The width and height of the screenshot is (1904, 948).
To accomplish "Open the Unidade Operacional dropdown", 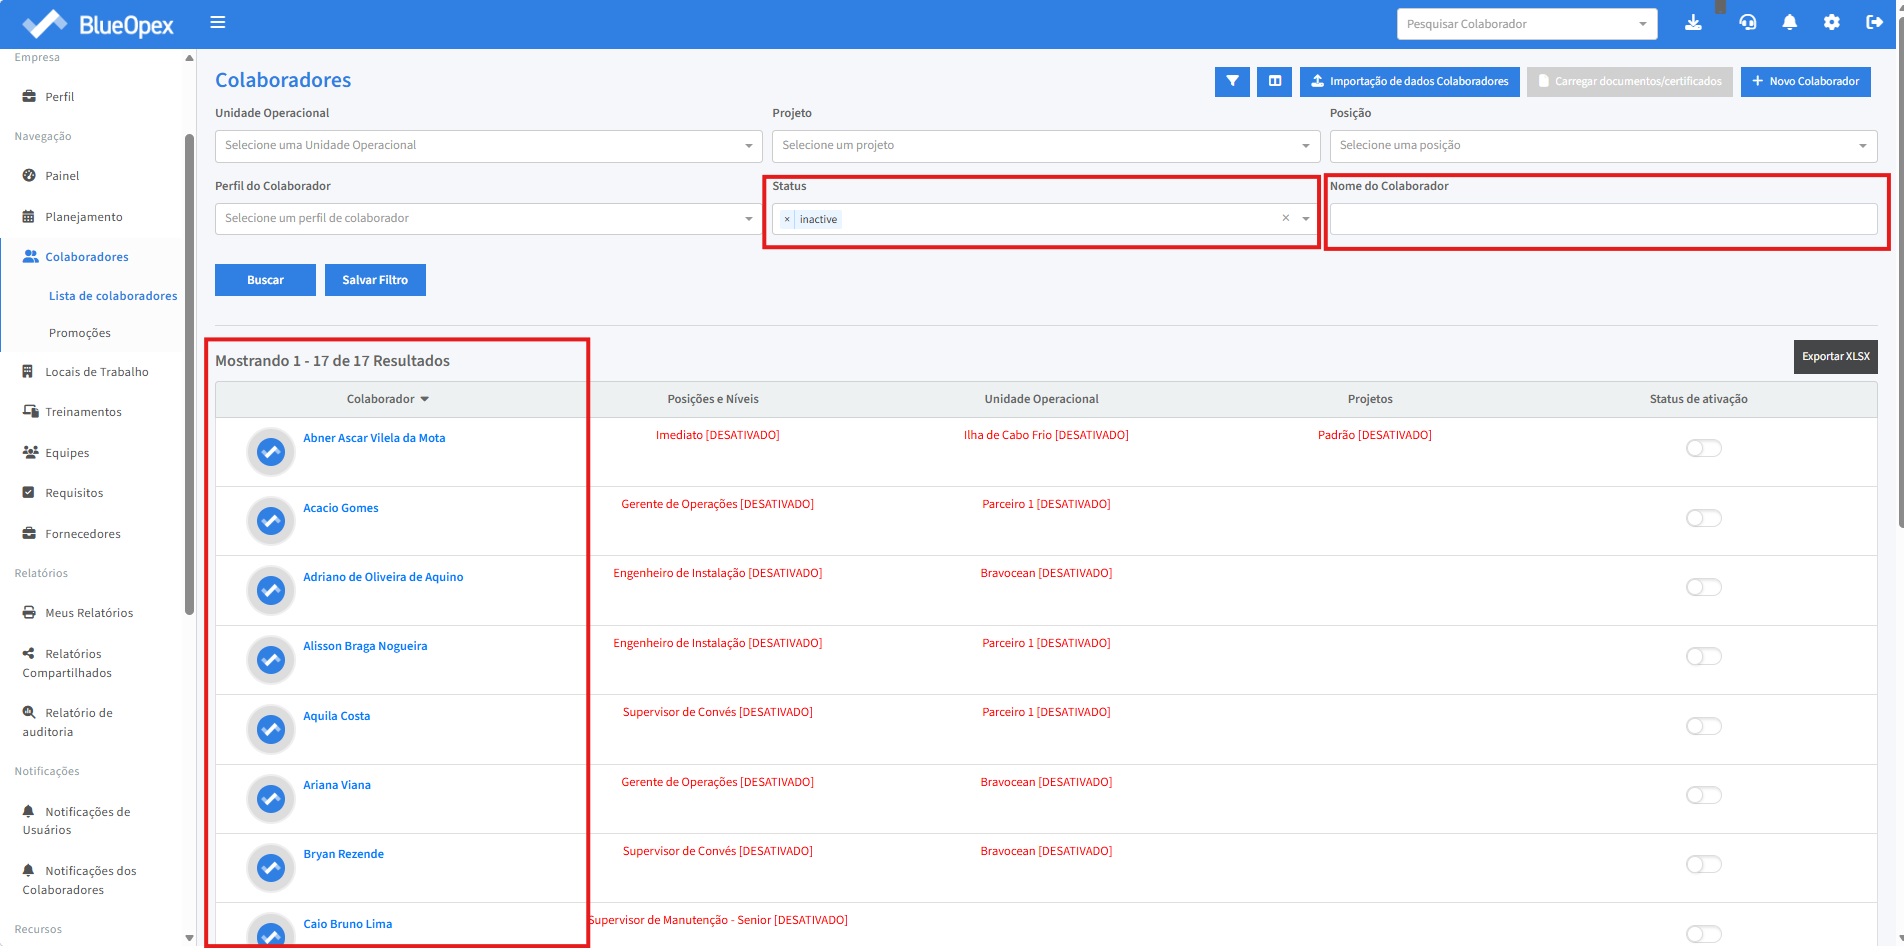I will coord(488,146).
